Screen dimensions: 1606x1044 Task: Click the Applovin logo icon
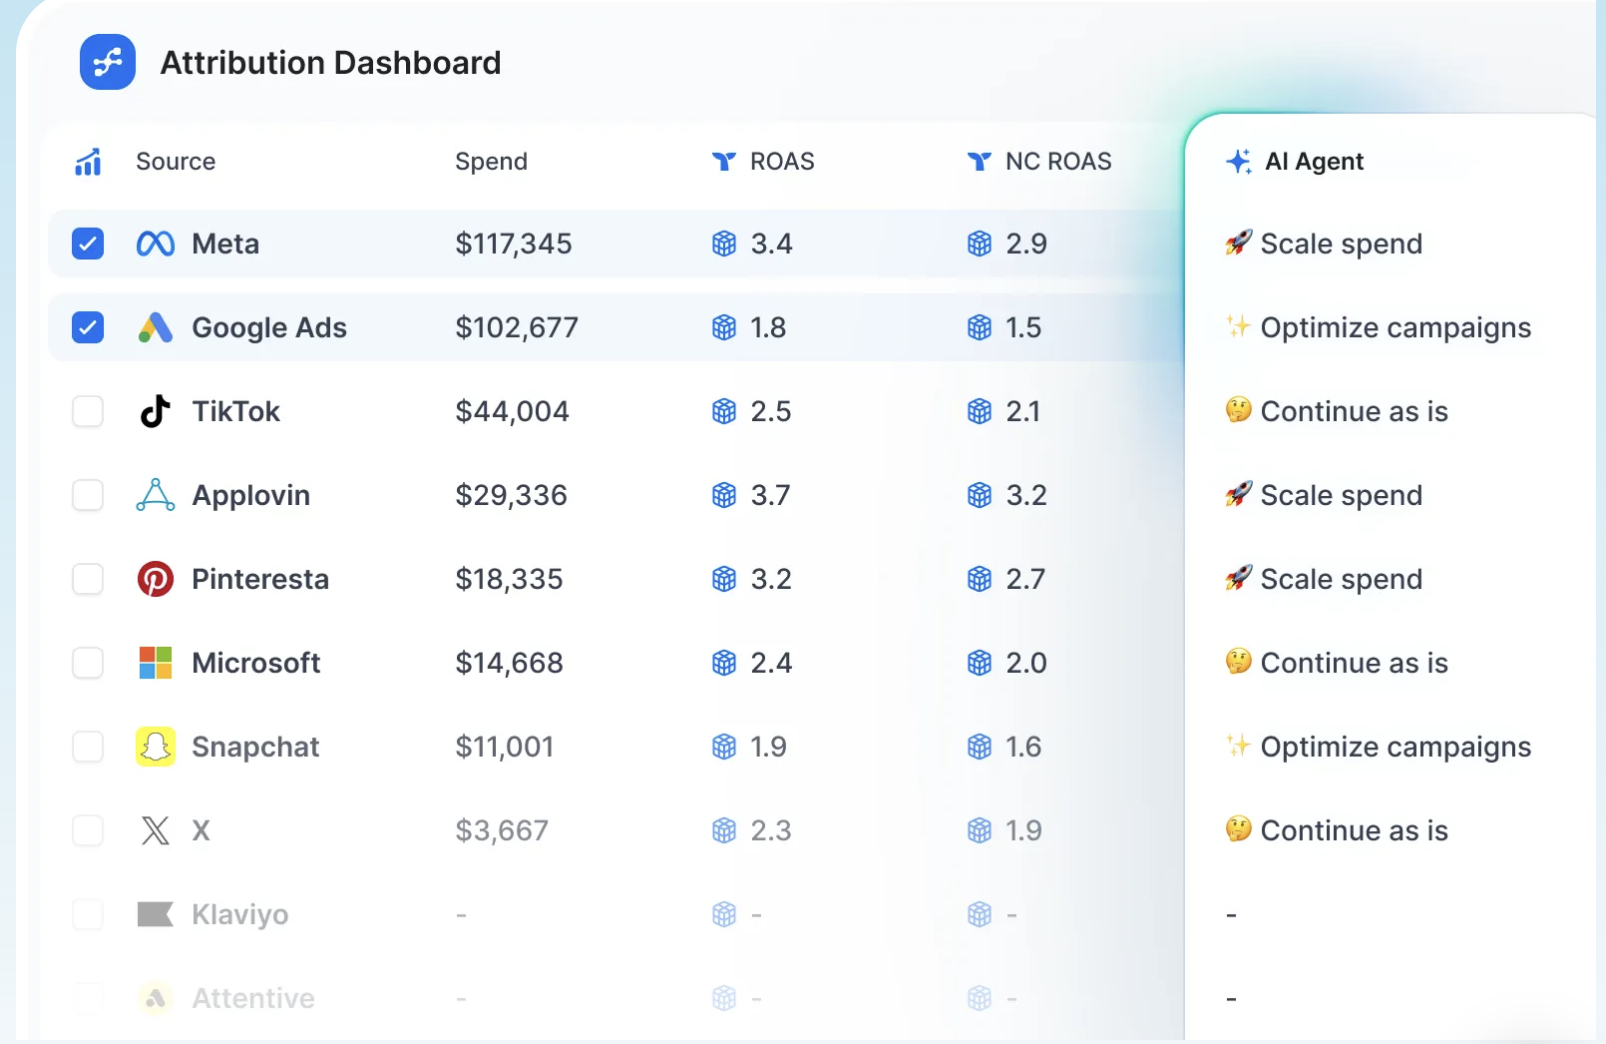(155, 495)
